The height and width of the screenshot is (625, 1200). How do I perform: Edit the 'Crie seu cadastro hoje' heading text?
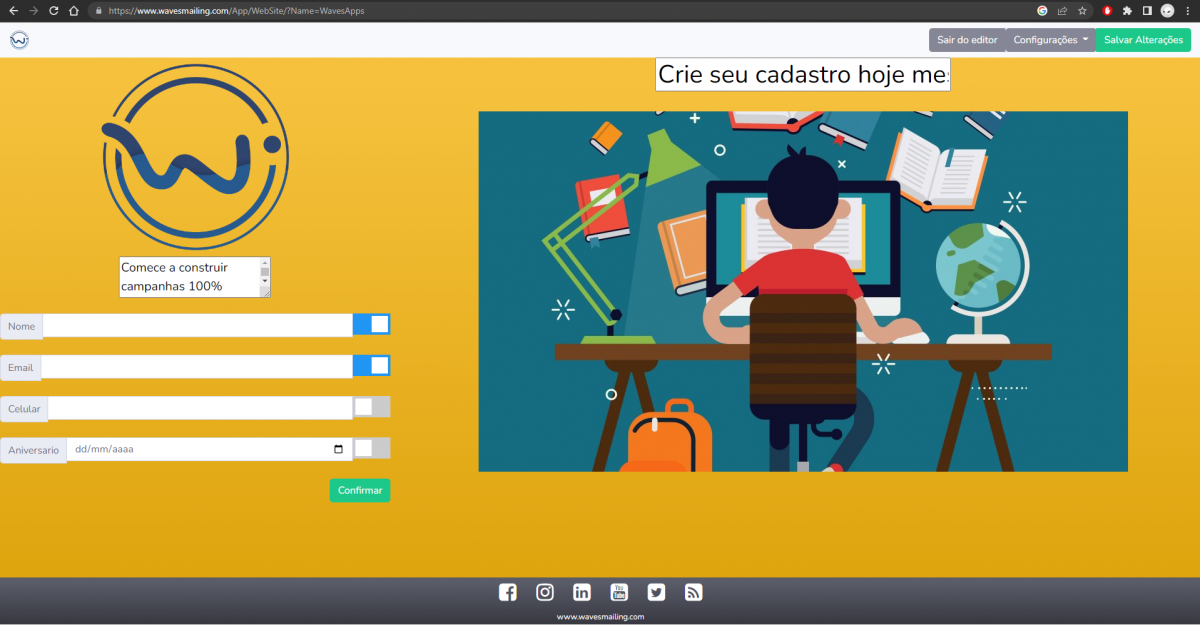(802, 75)
